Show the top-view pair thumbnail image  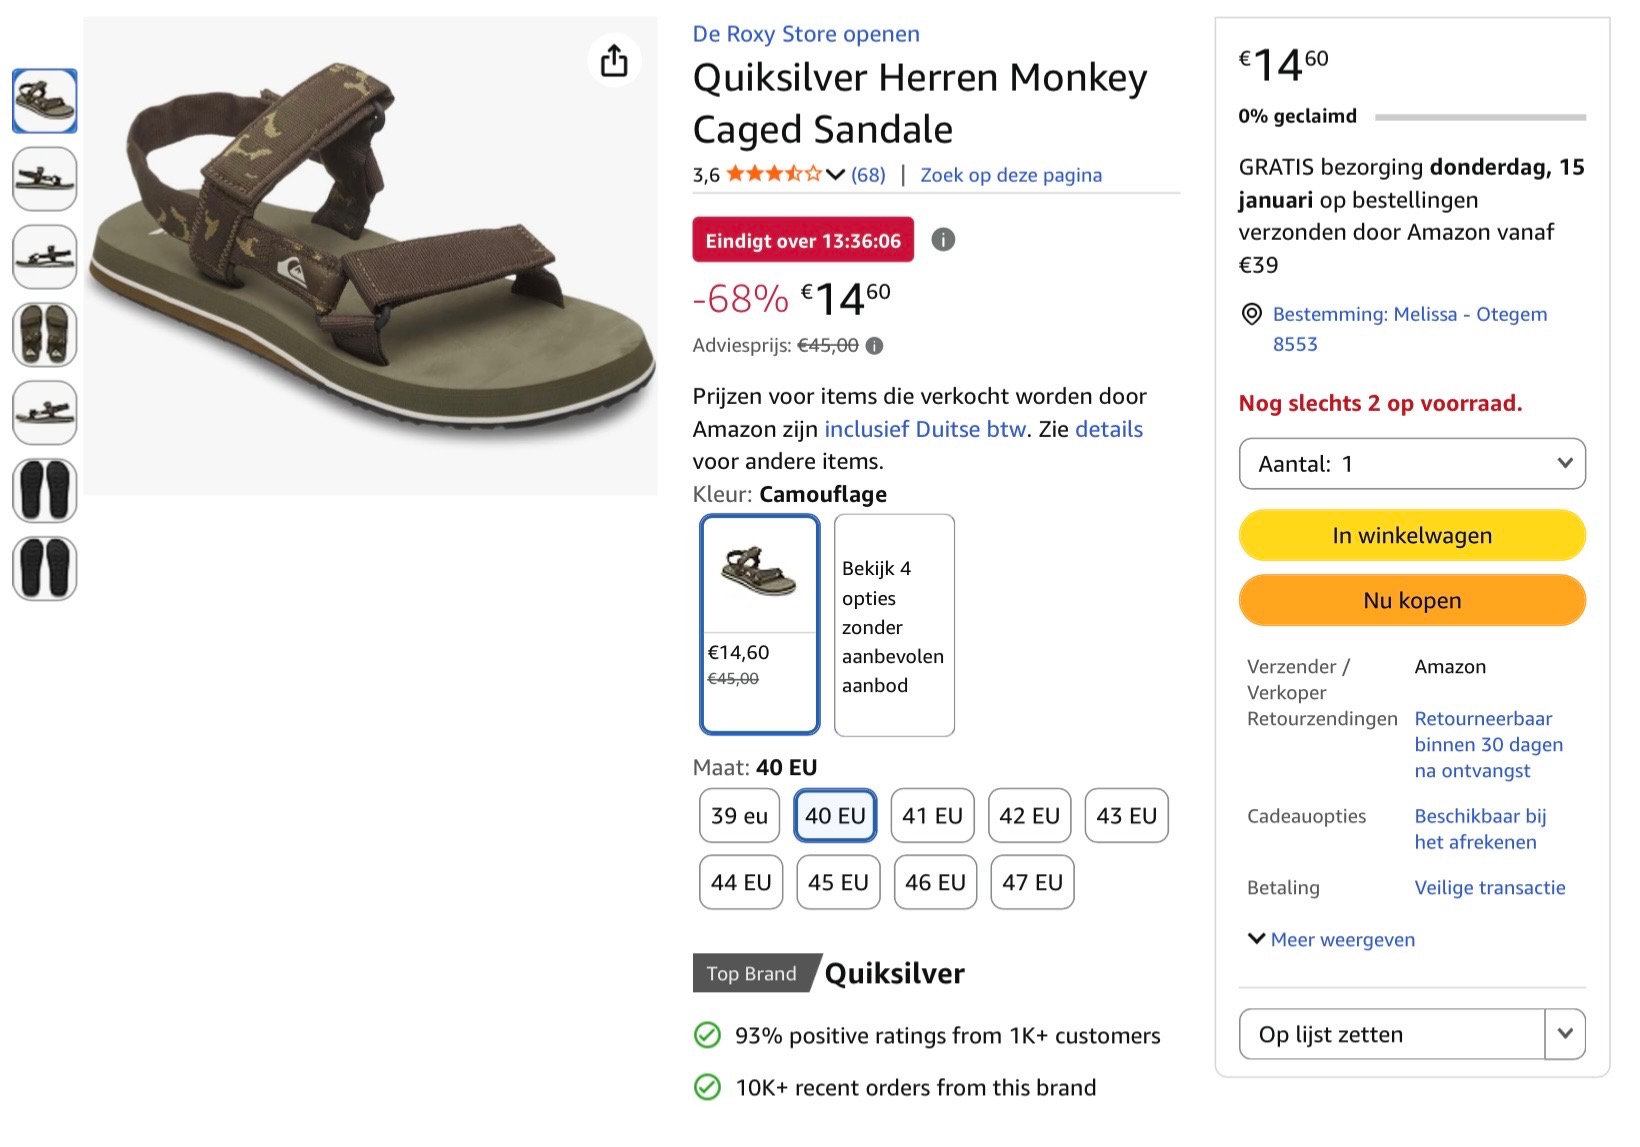pyautogui.click(x=45, y=335)
